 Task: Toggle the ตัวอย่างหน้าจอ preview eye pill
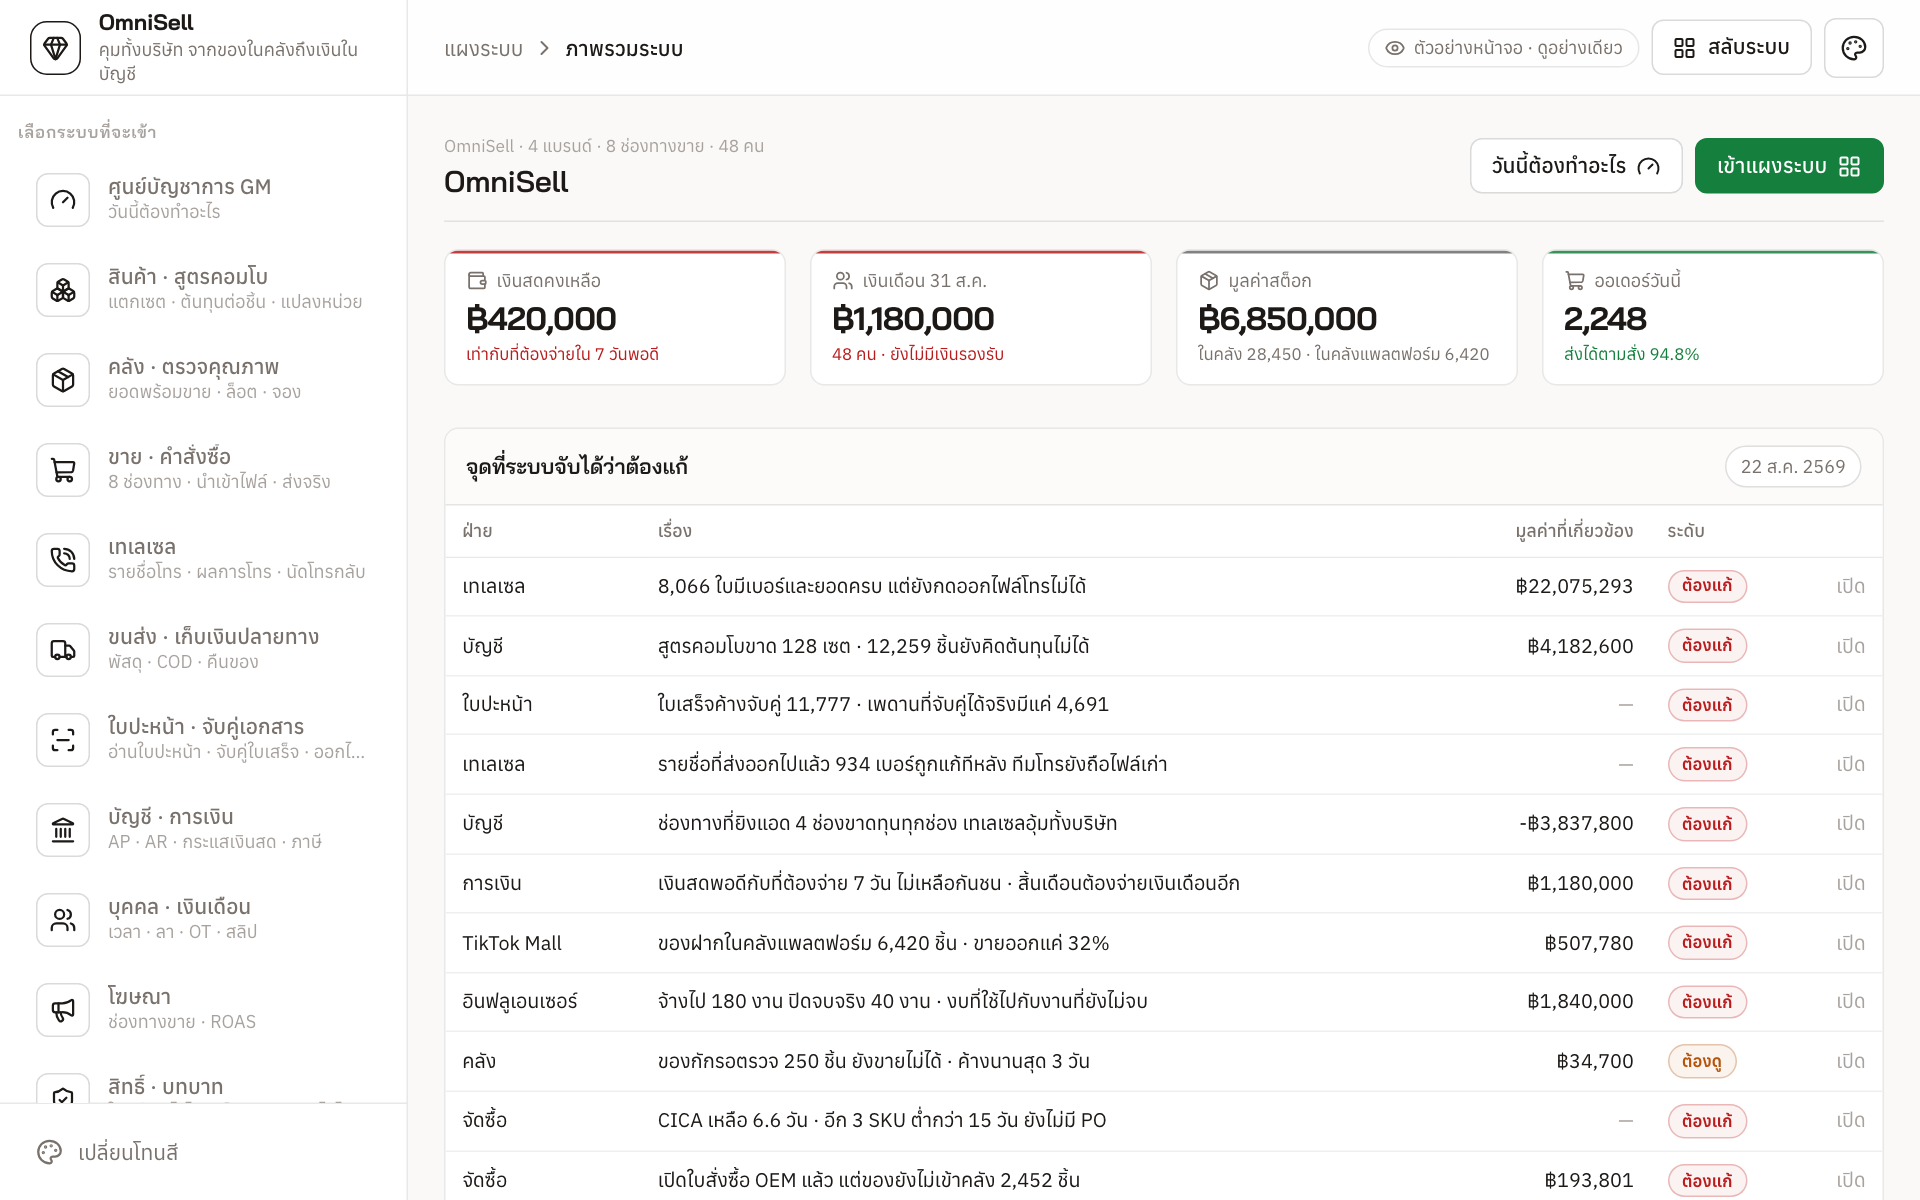point(1503,48)
